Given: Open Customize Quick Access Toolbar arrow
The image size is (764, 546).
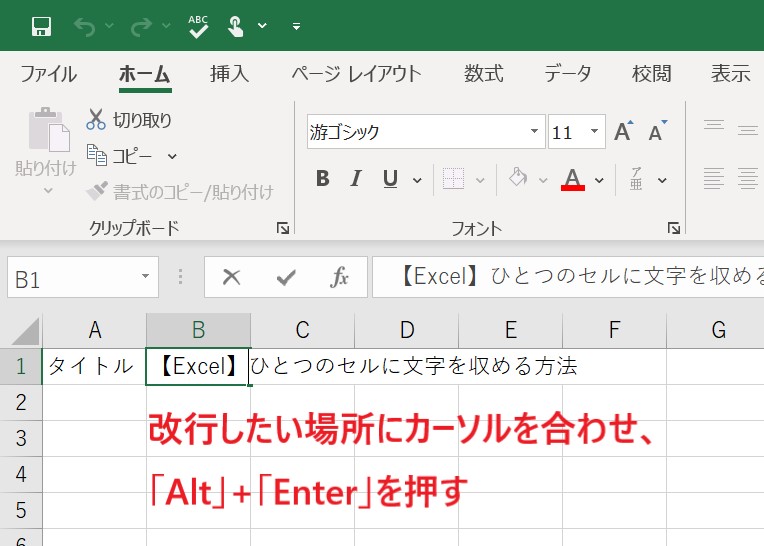Looking at the screenshot, I should pyautogui.click(x=296, y=27).
